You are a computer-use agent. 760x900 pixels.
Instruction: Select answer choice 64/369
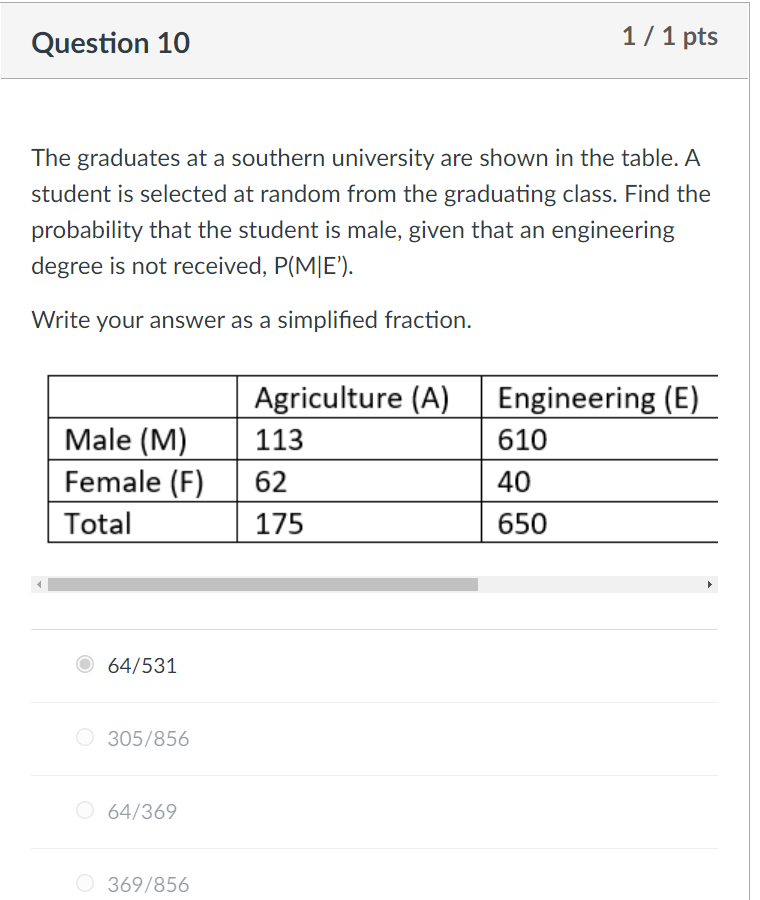point(85,810)
